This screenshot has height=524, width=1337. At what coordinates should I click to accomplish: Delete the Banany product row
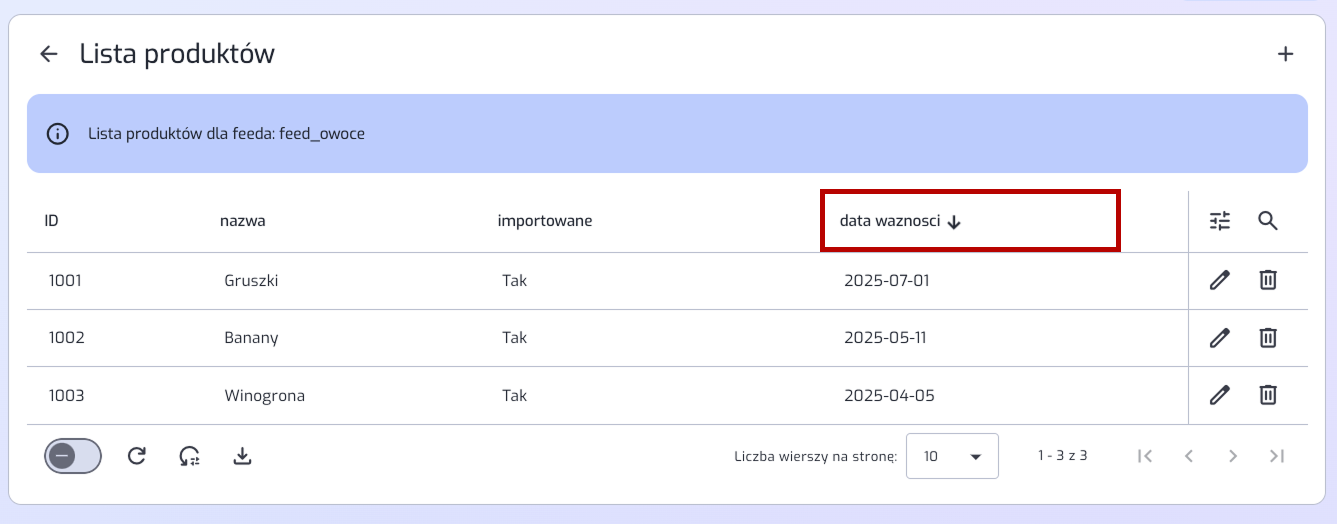pos(1268,338)
